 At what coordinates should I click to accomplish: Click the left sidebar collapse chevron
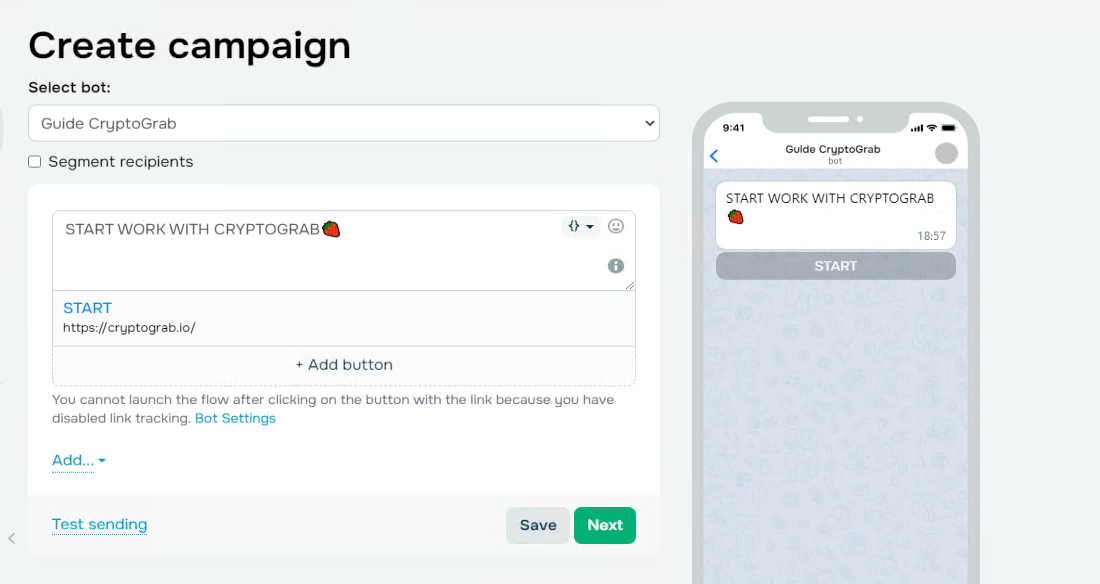click(x=12, y=538)
